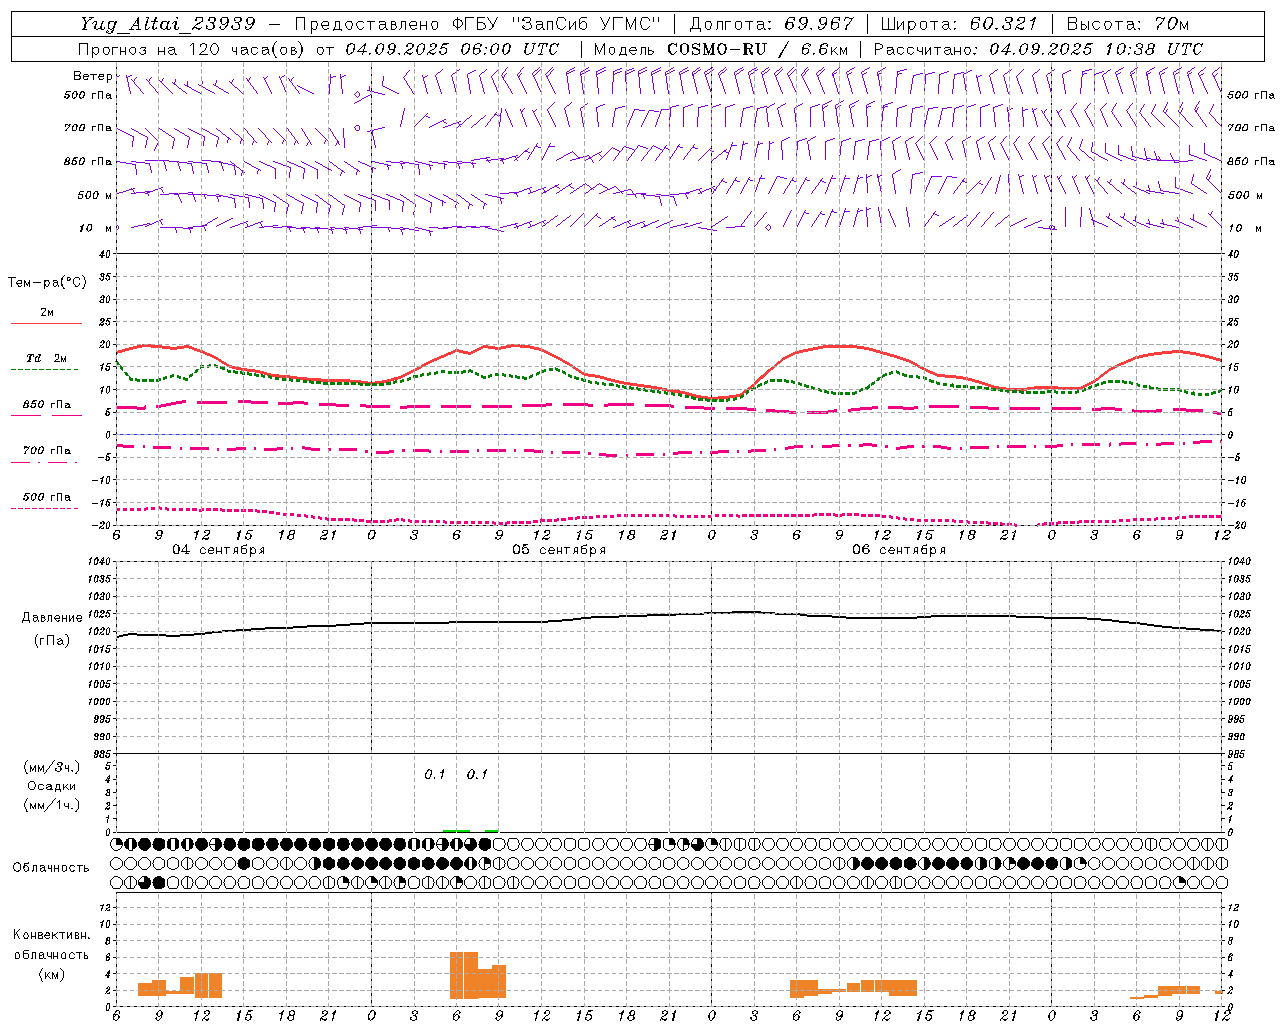Click the Широта: 60.321 header field

click(x=959, y=24)
